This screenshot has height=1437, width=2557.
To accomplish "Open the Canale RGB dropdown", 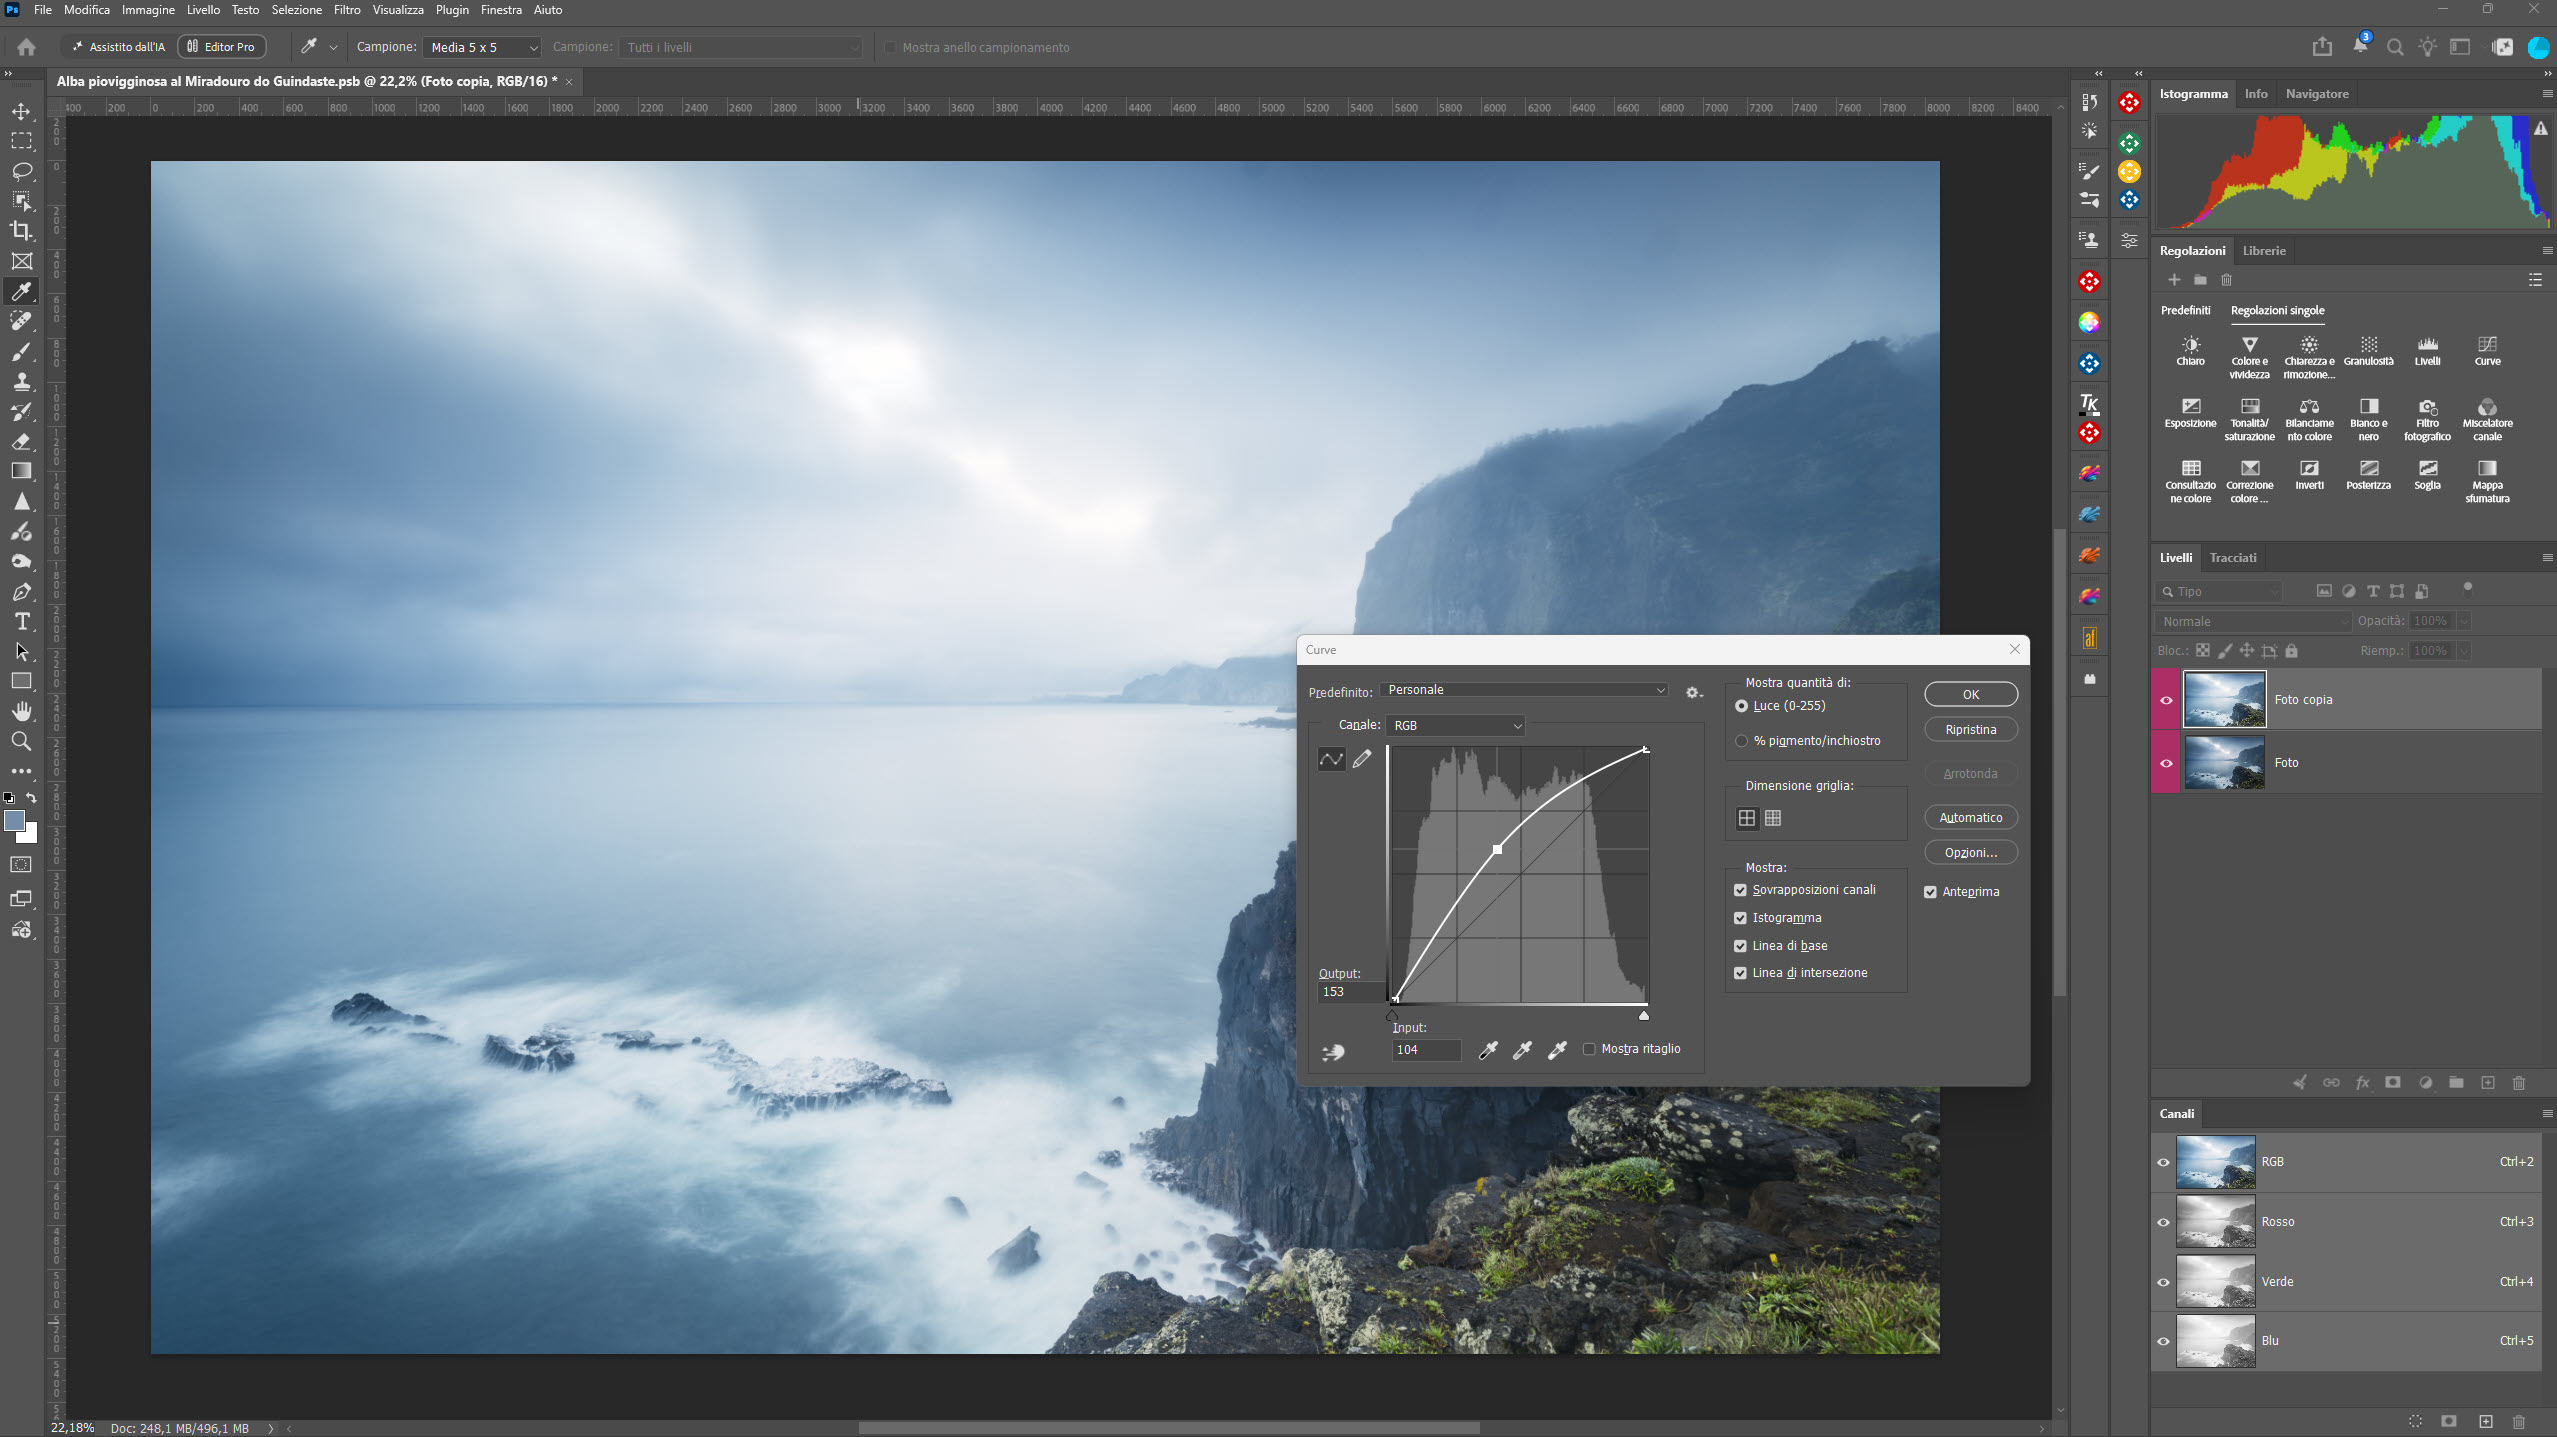I will pos(1455,726).
